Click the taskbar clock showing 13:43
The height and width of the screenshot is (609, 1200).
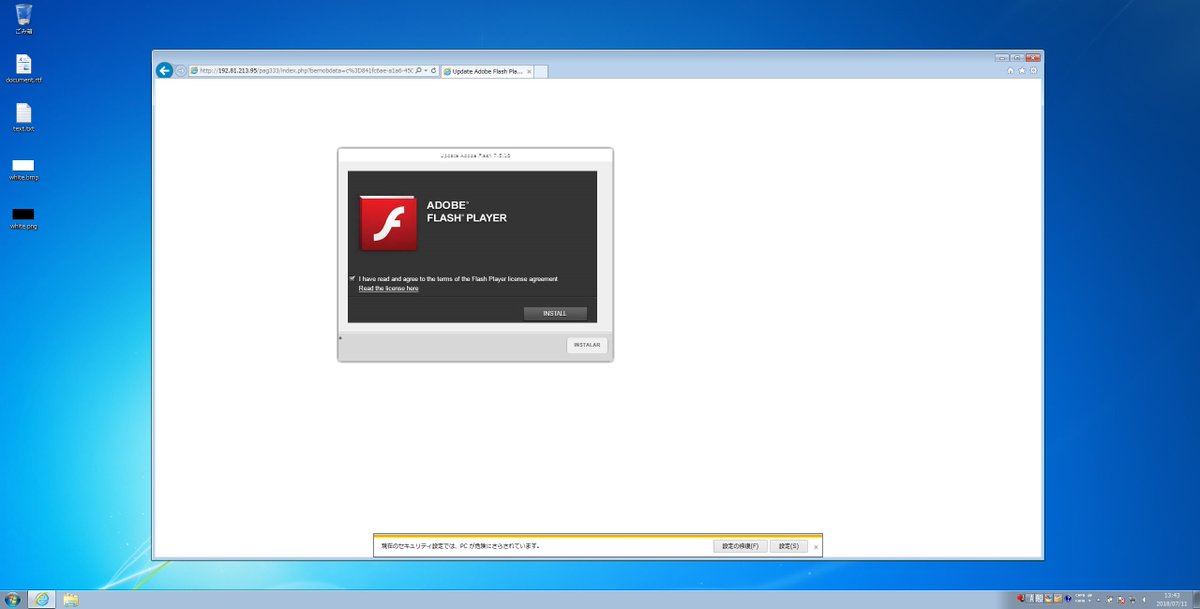(1172, 599)
